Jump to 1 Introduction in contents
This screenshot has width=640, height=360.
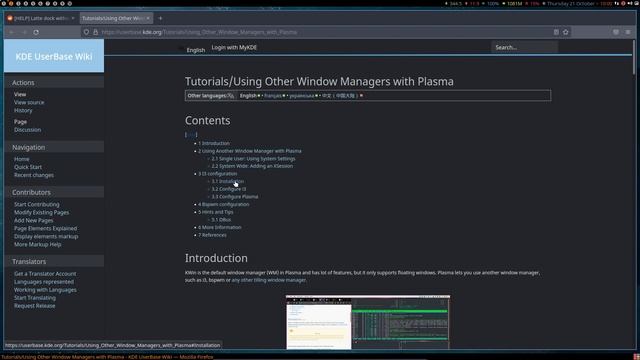(214, 143)
